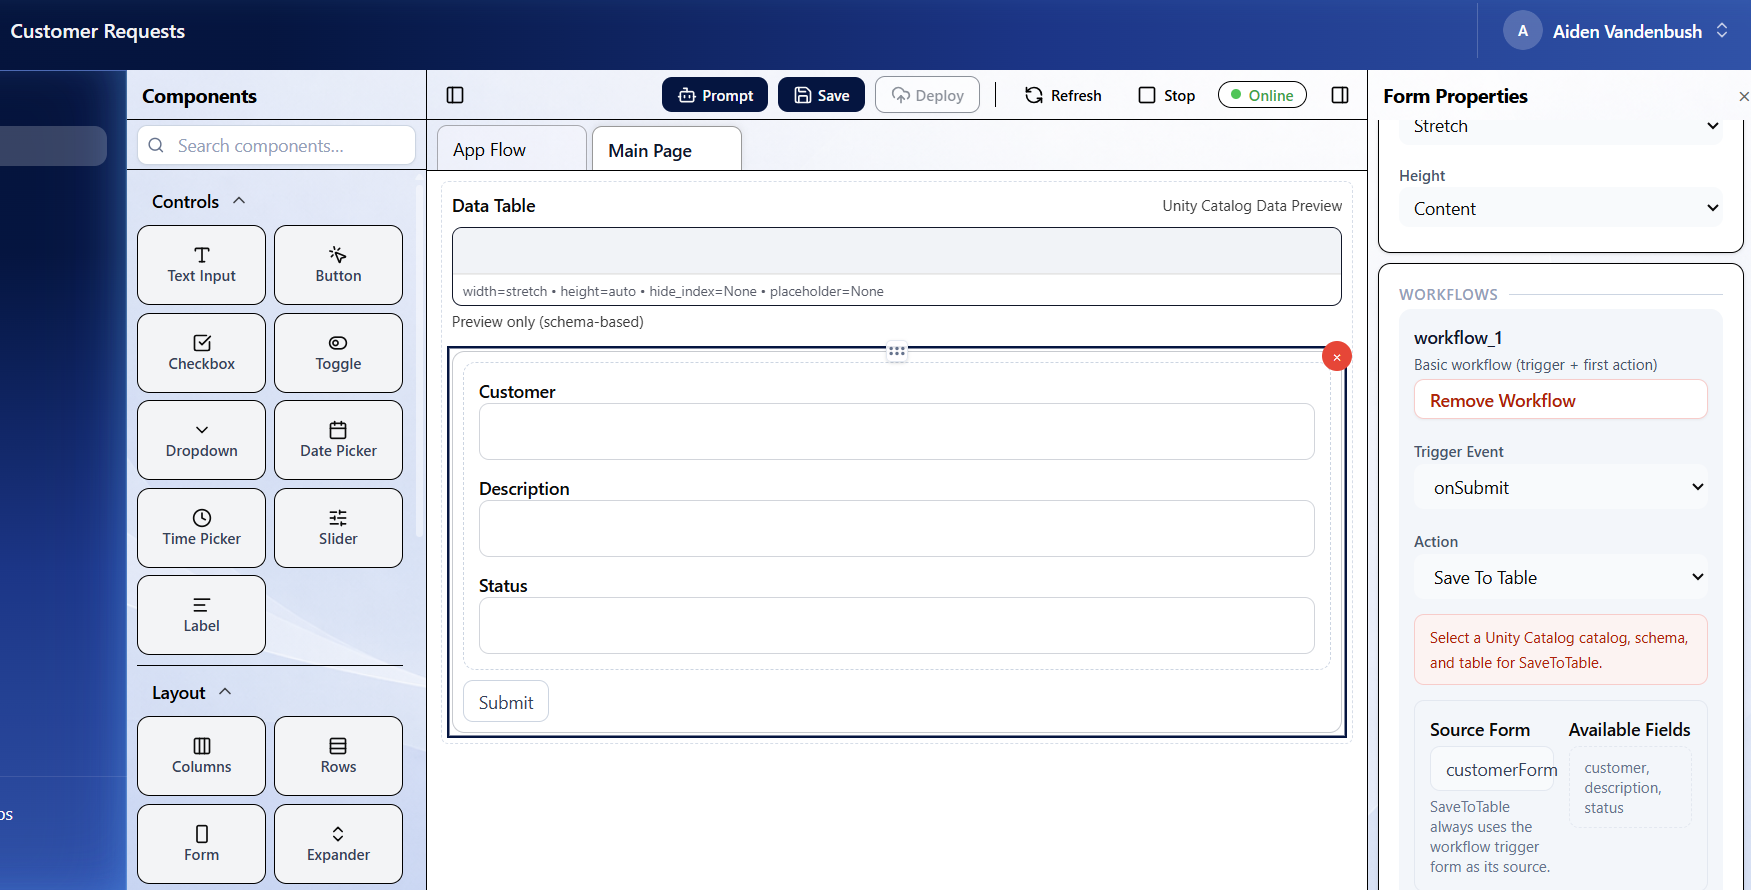
Task: Add a Dropdown component
Action: [x=201, y=440]
